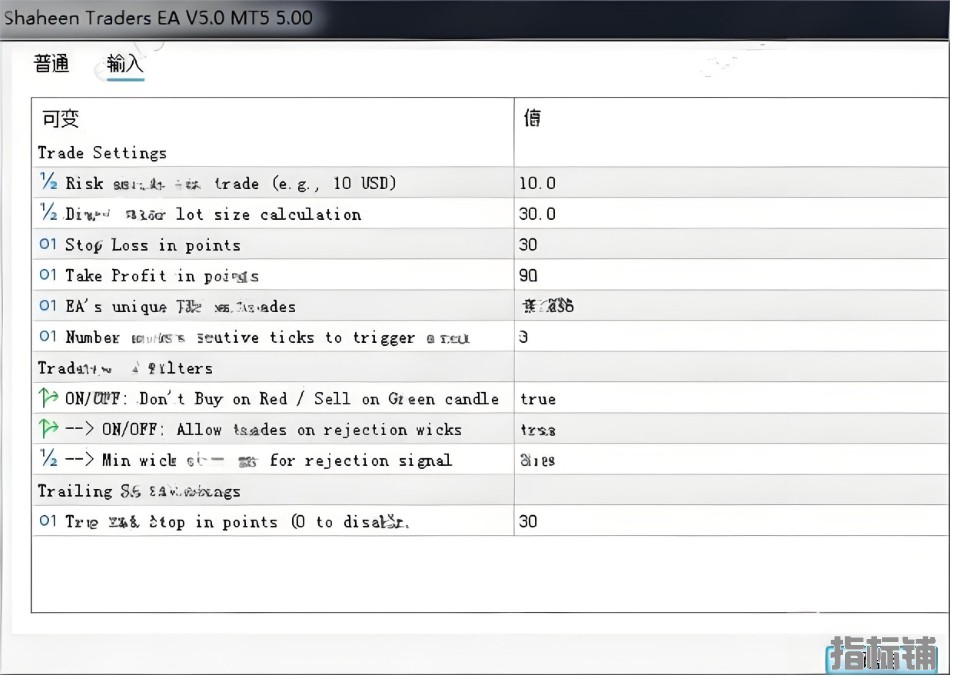Viewport: 953px width, 678px height.
Task: Click the icon for consecutive ticks to trigger
Action: [x=48, y=337]
